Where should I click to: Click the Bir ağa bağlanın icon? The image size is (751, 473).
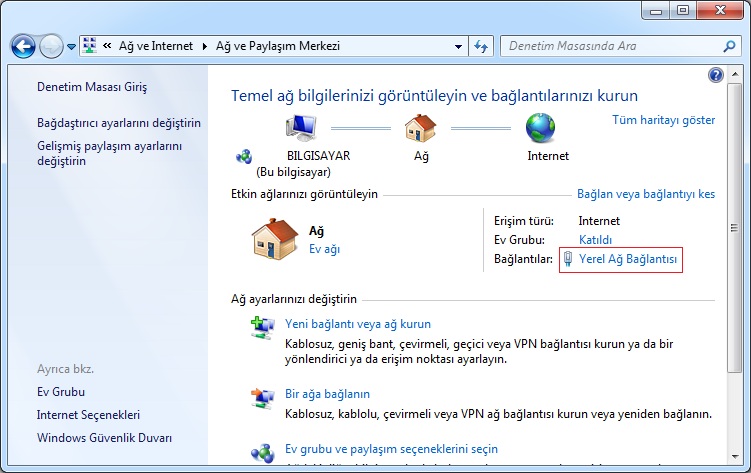click(x=262, y=398)
